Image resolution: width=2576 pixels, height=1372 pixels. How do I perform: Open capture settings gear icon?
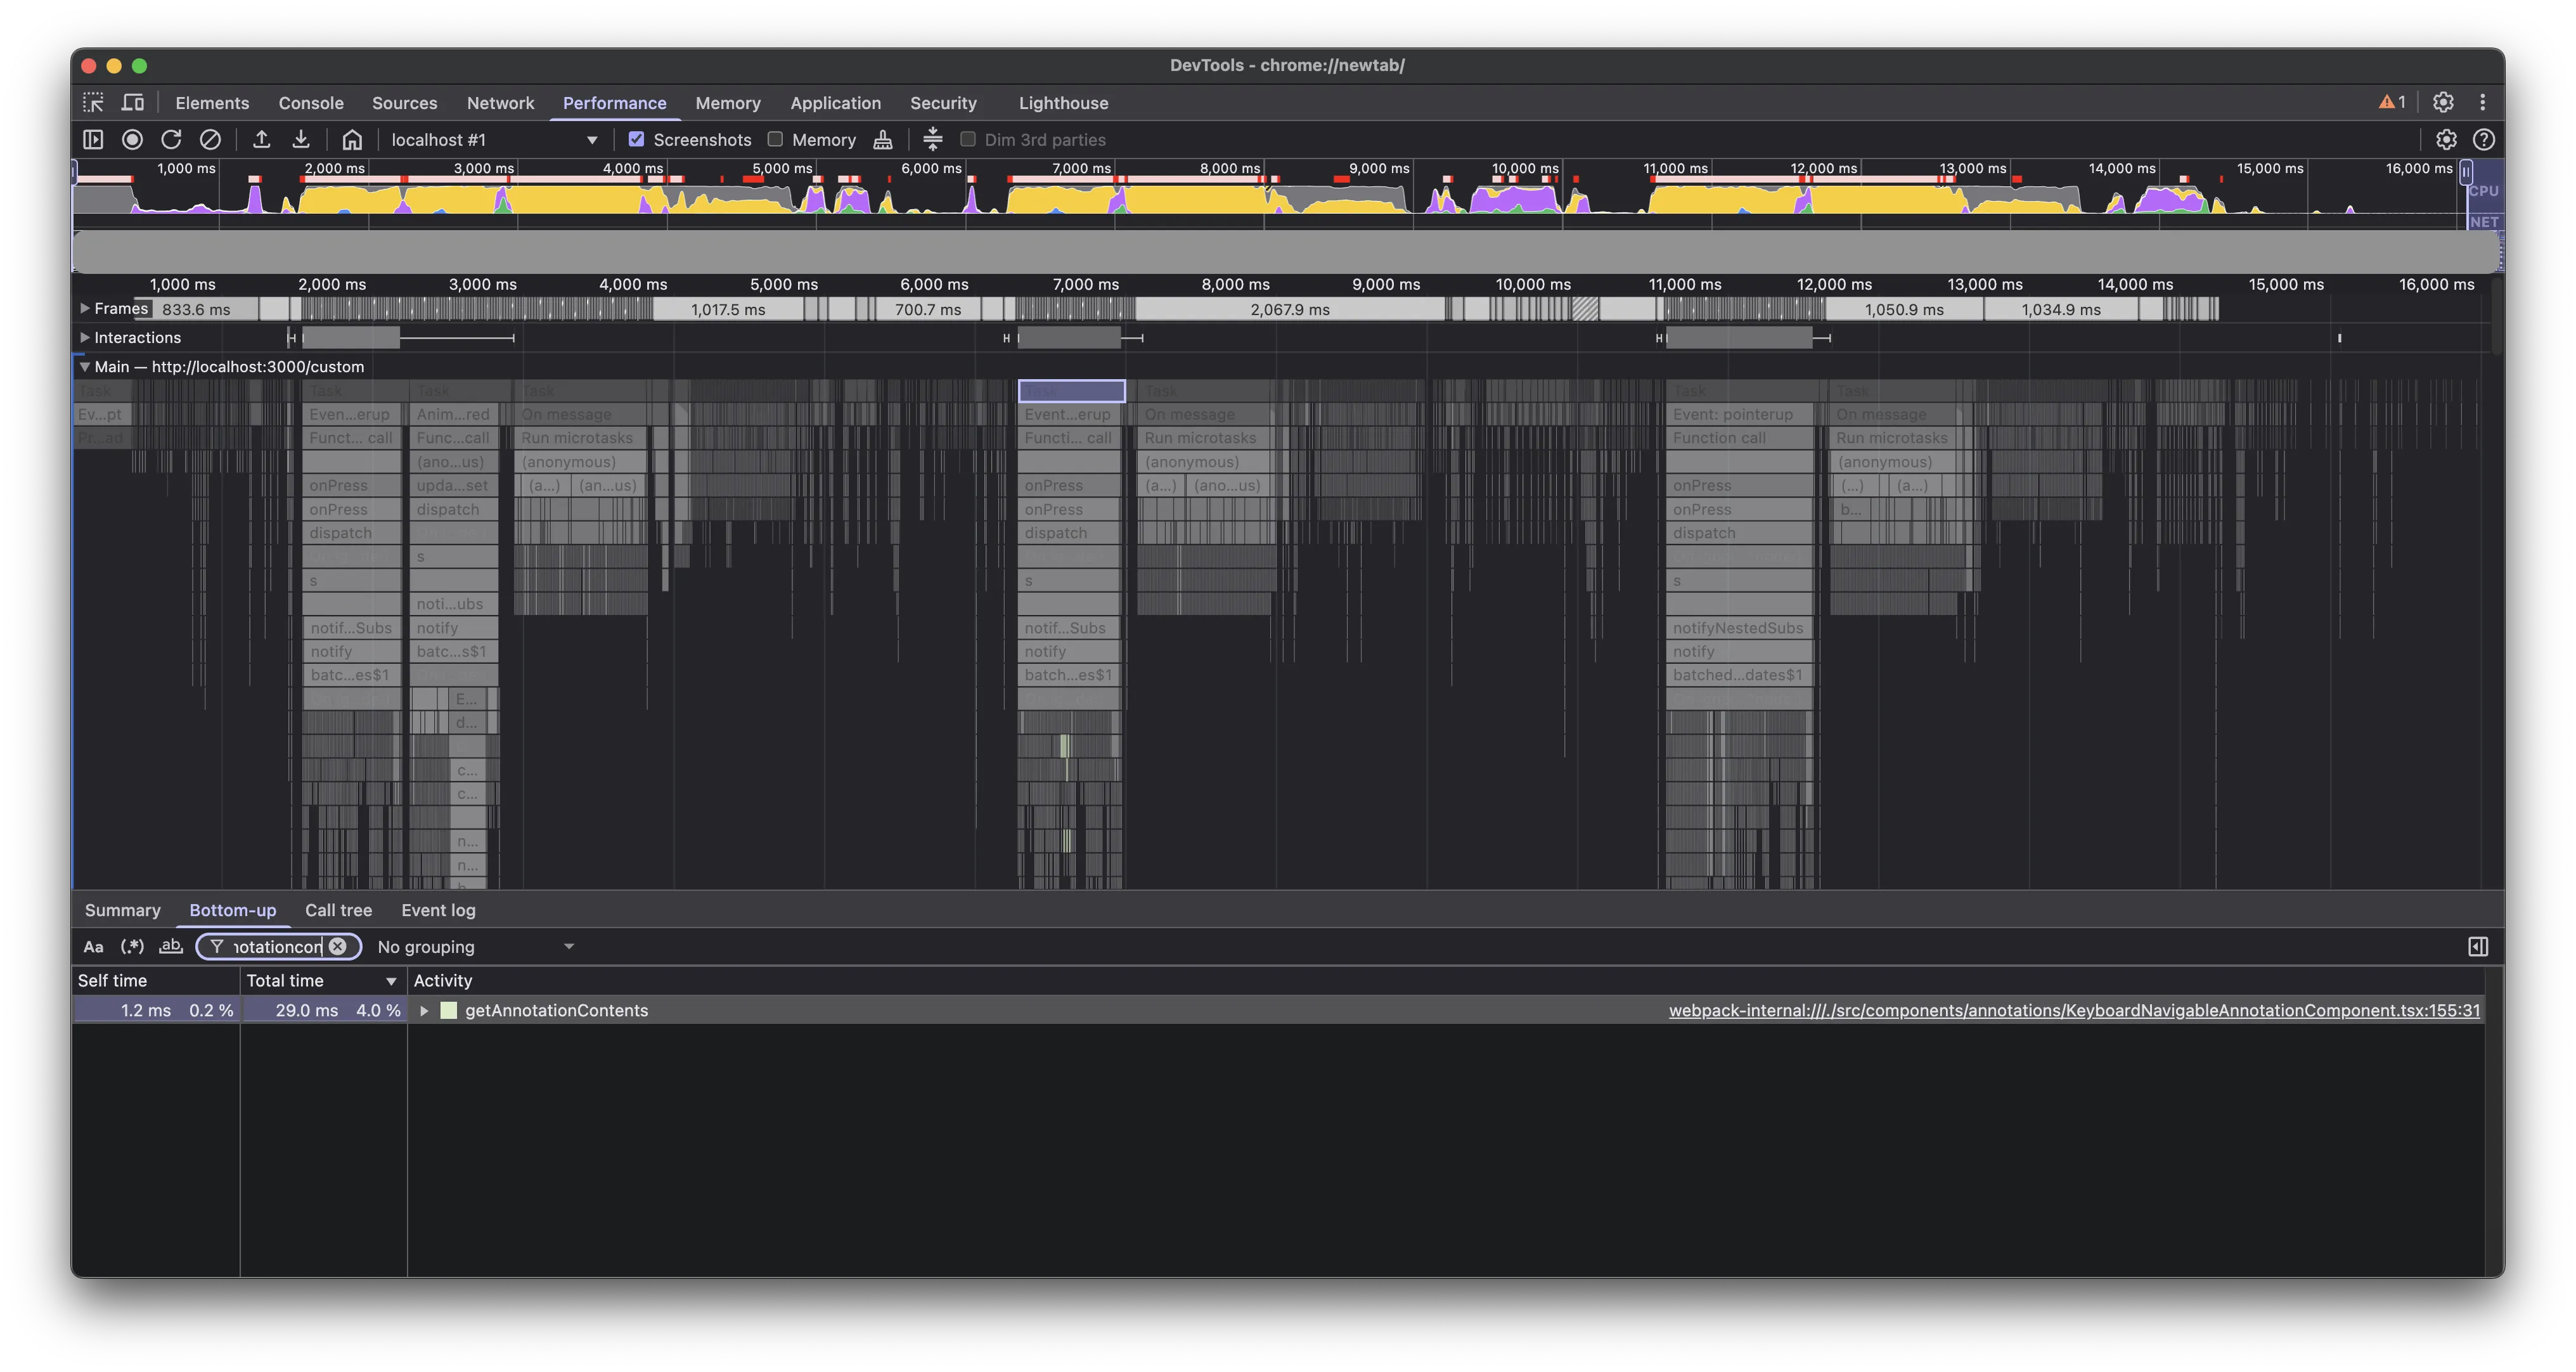point(2445,140)
